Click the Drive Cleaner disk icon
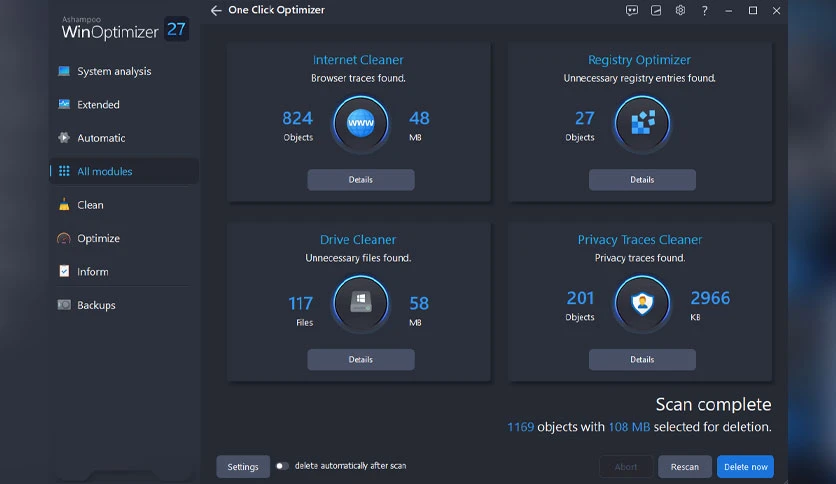The height and width of the screenshot is (484, 836). click(360, 302)
